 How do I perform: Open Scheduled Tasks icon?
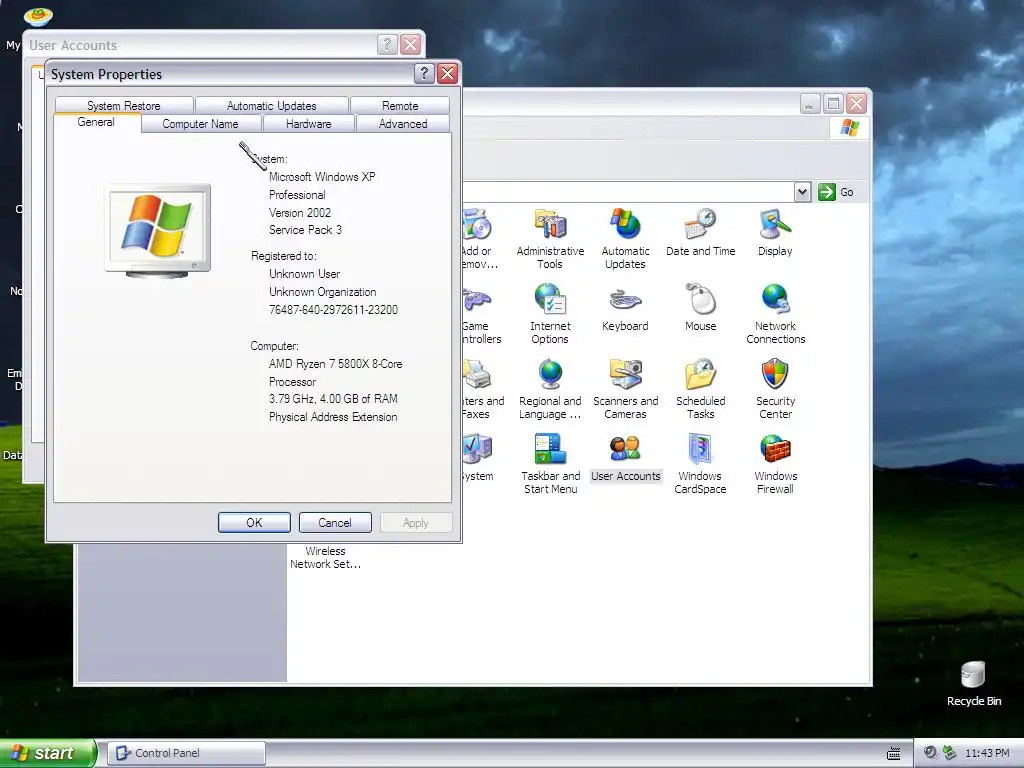coord(700,389)
